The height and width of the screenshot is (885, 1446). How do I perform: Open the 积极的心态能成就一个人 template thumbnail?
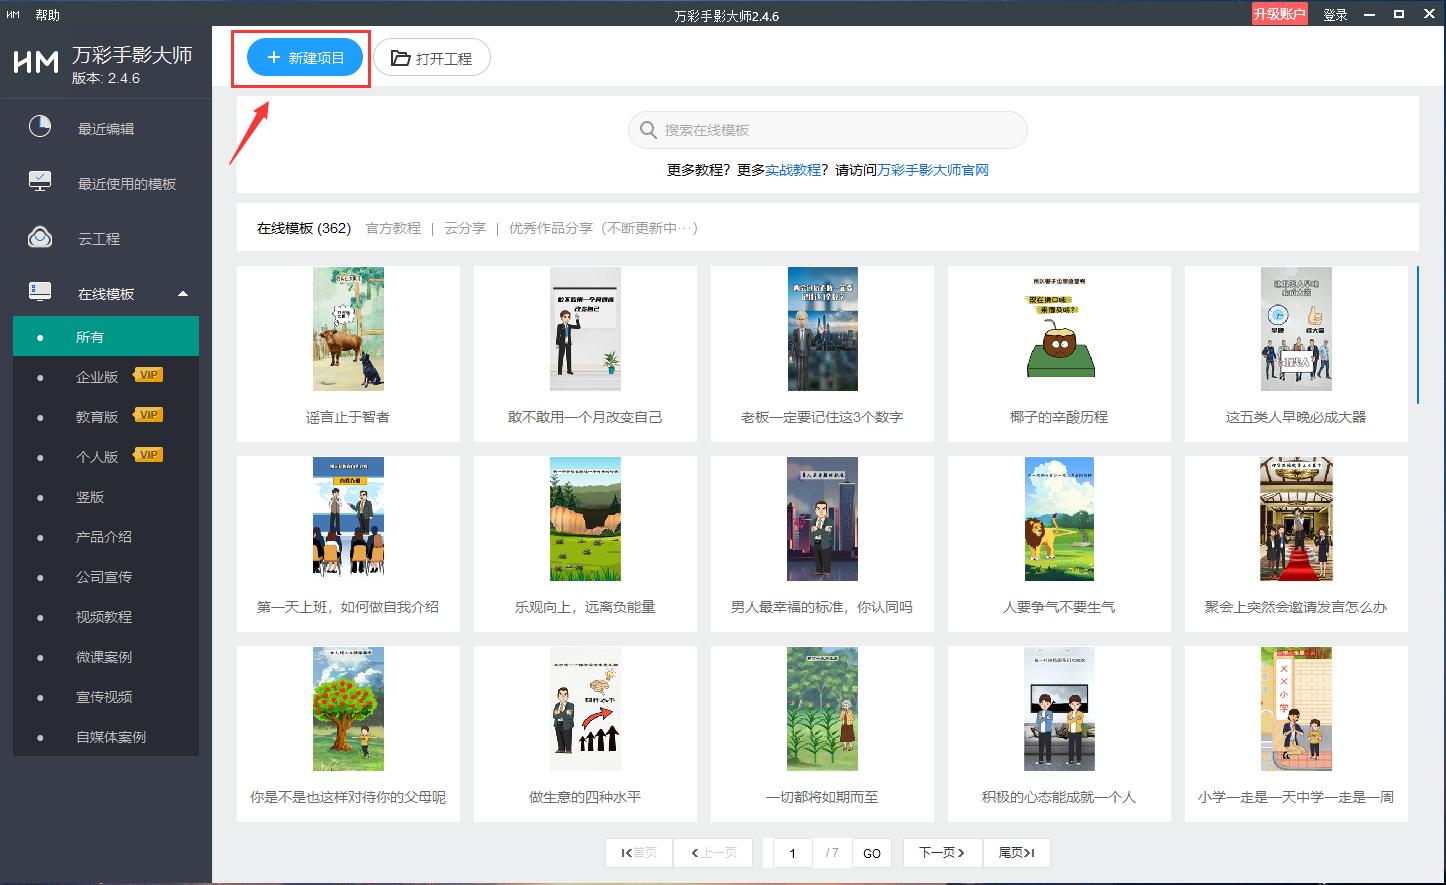1059,709
